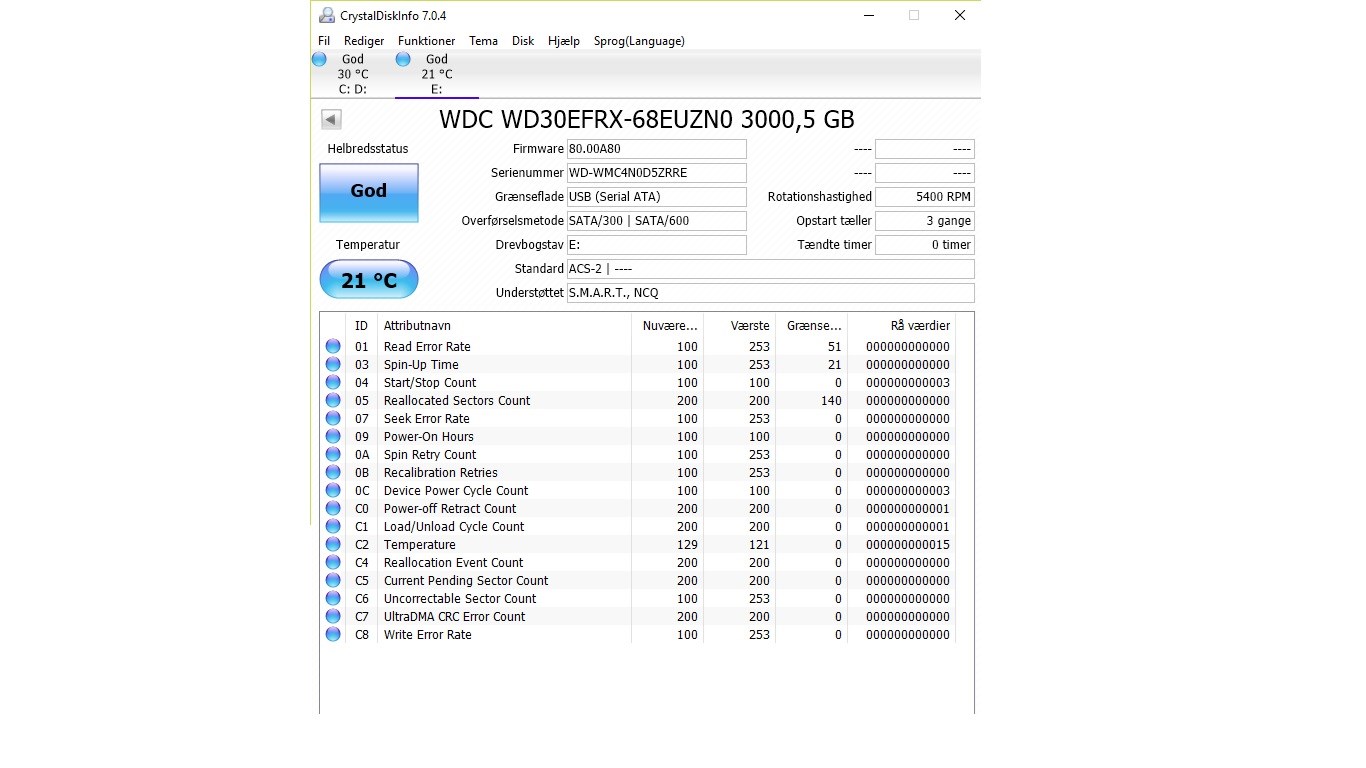Click status orb for UltraDMA CRC Error Count
This screenshot has height=768, width=1366.
coord(333,616)
